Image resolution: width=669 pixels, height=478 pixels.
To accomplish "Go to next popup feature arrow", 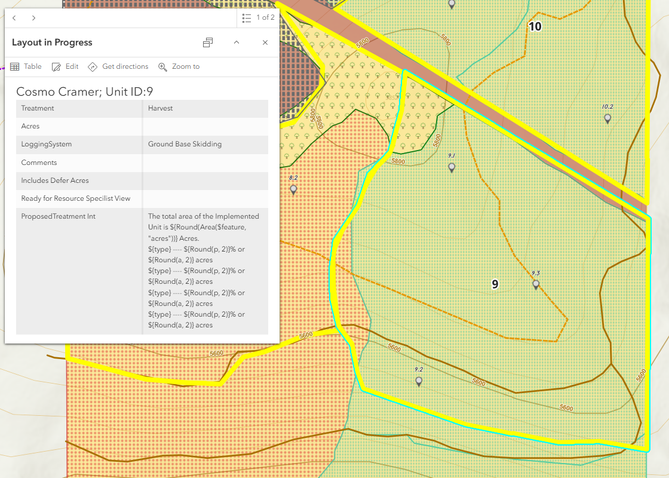I will pyautogui.click(x=33, y=18).
